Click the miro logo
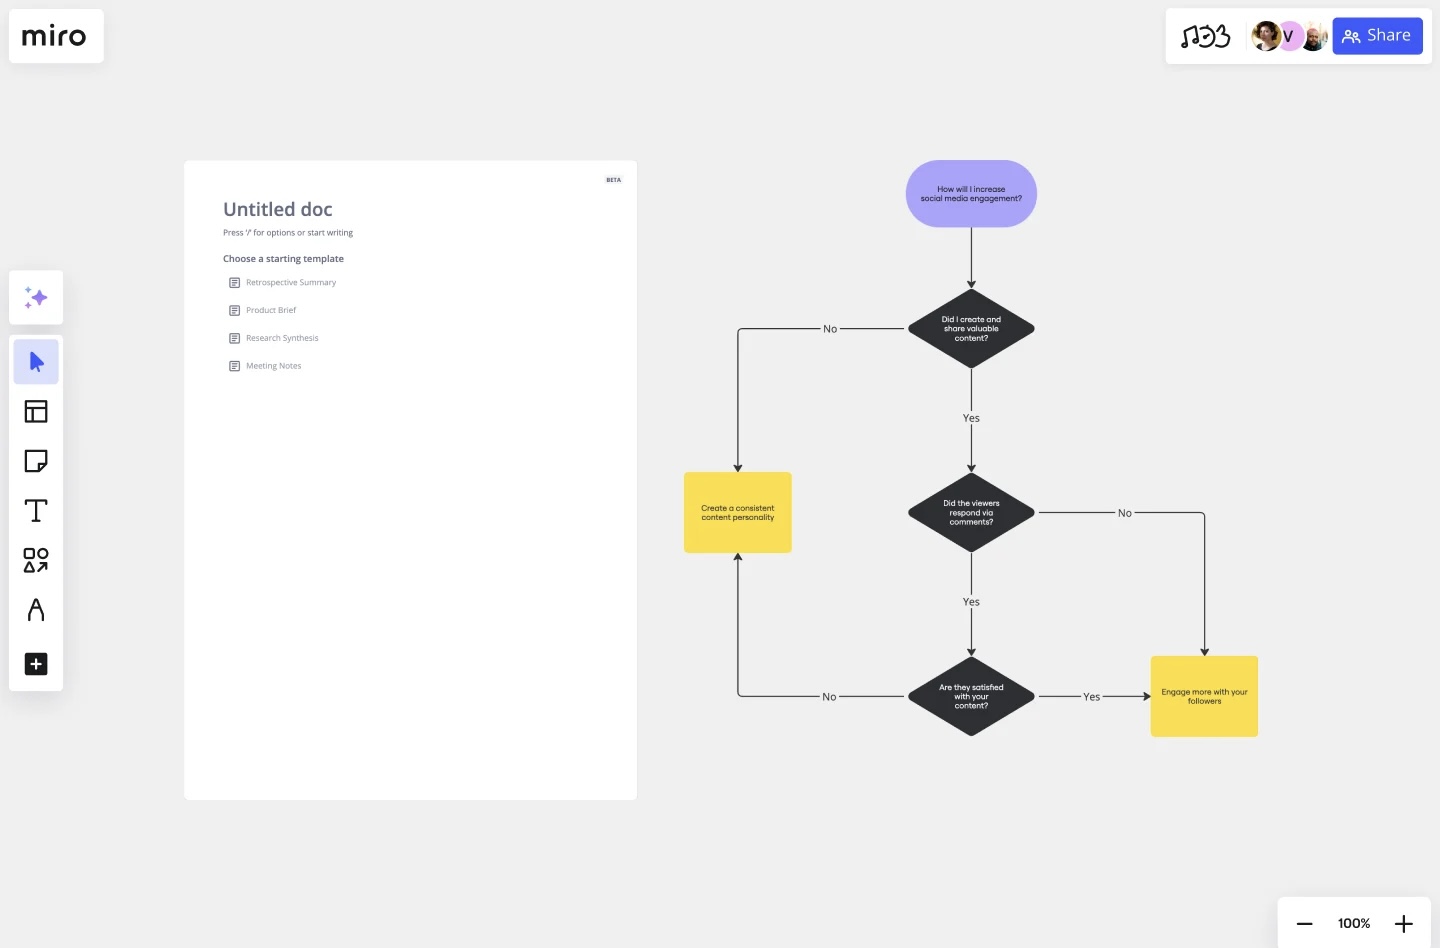This screenshot has width=1440, height=948. tap(54, 36)
